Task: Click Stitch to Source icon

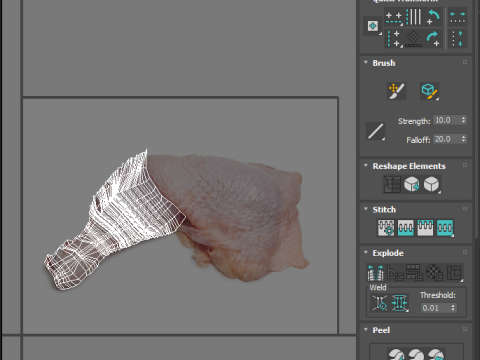Action: (x=425, y=228)
